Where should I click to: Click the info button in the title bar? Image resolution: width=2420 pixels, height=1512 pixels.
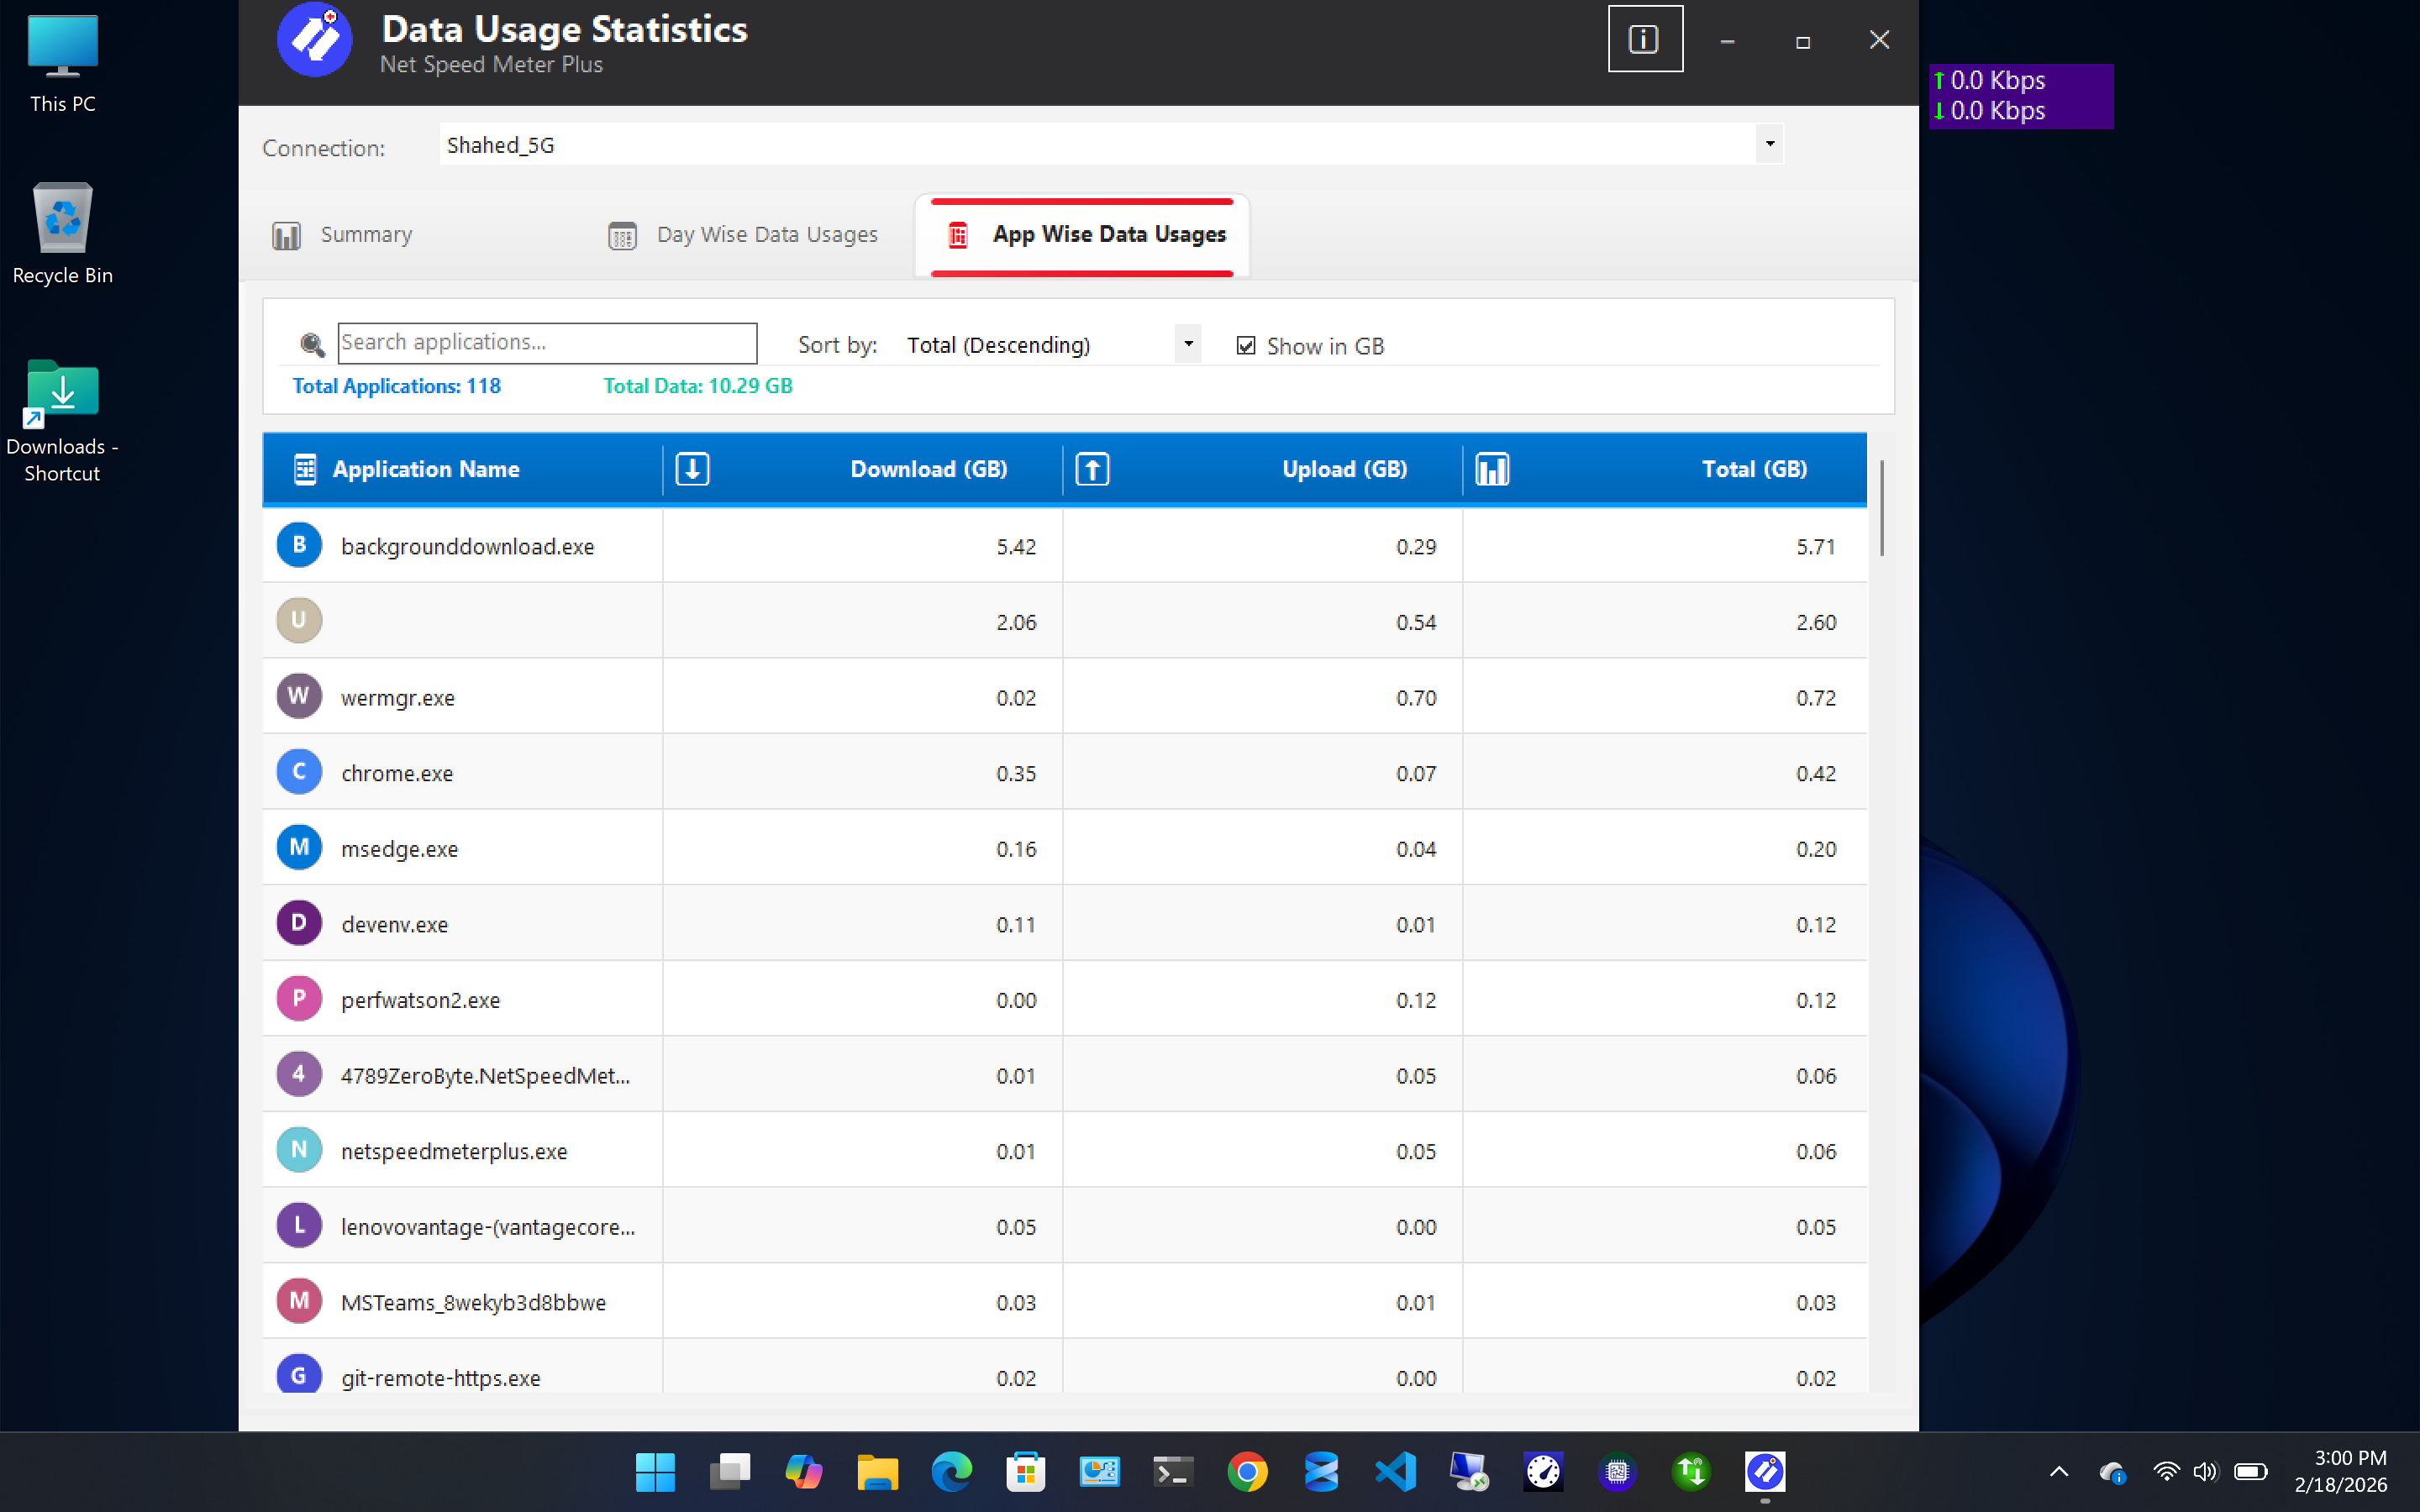pyautogui.click(x=1644, y=39)
